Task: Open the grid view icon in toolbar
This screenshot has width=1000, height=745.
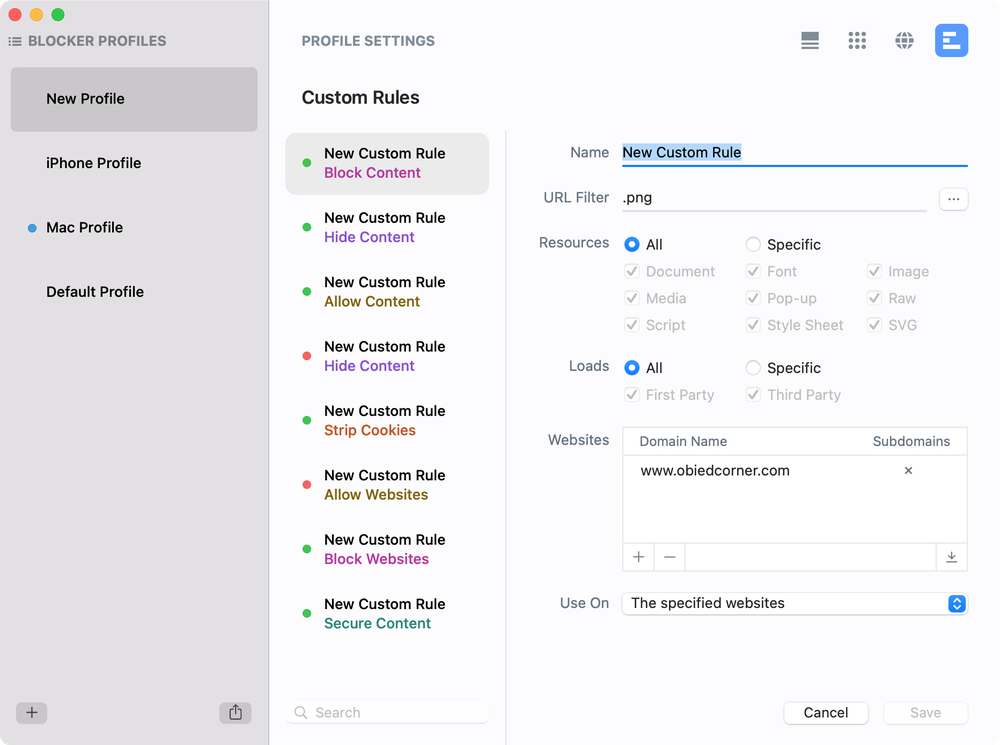Action: pos(857,40)
